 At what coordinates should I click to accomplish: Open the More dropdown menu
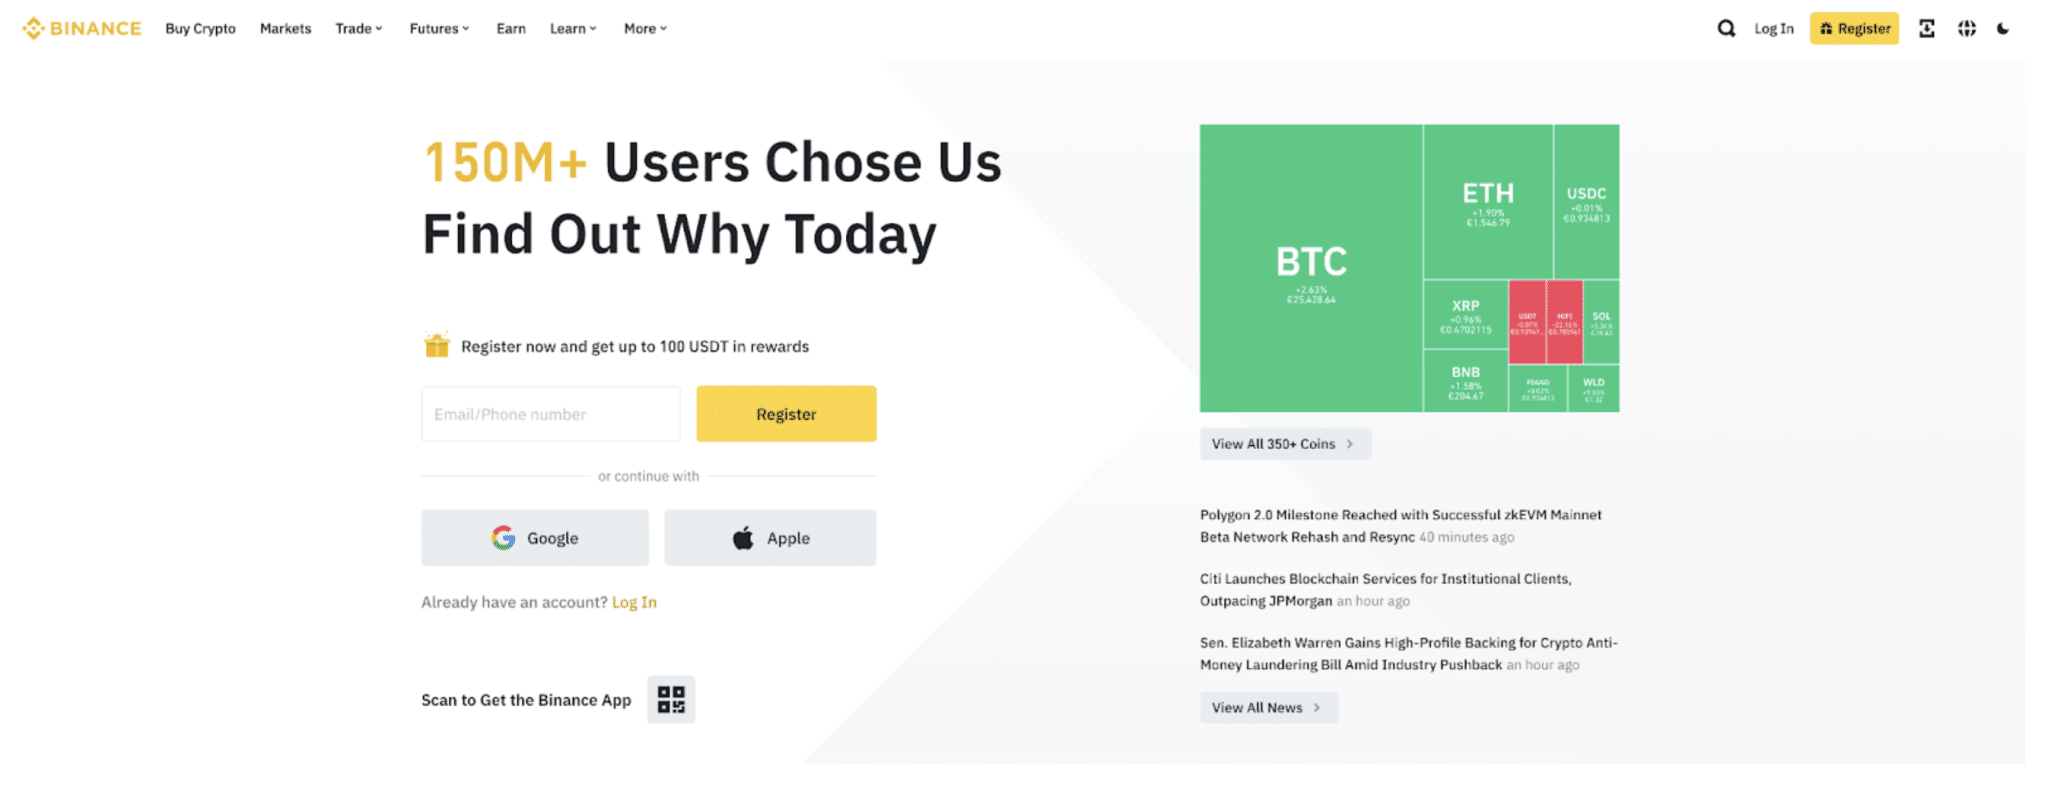coord(645,29)
